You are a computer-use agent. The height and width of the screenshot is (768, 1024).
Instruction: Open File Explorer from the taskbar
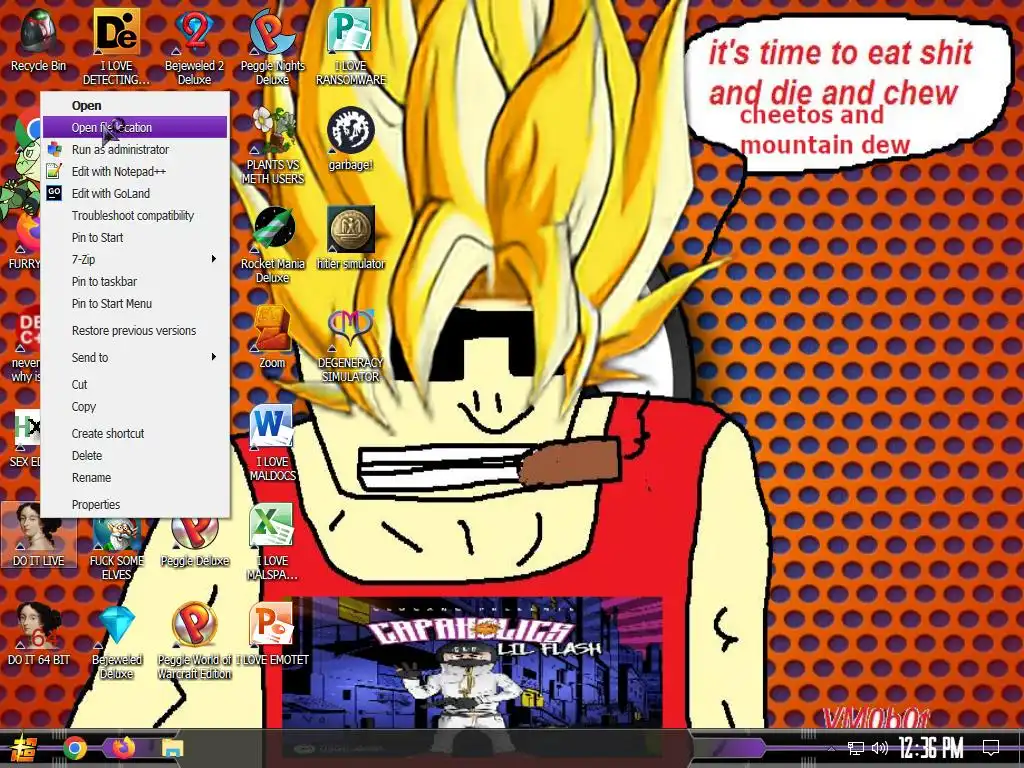point(173,748)
